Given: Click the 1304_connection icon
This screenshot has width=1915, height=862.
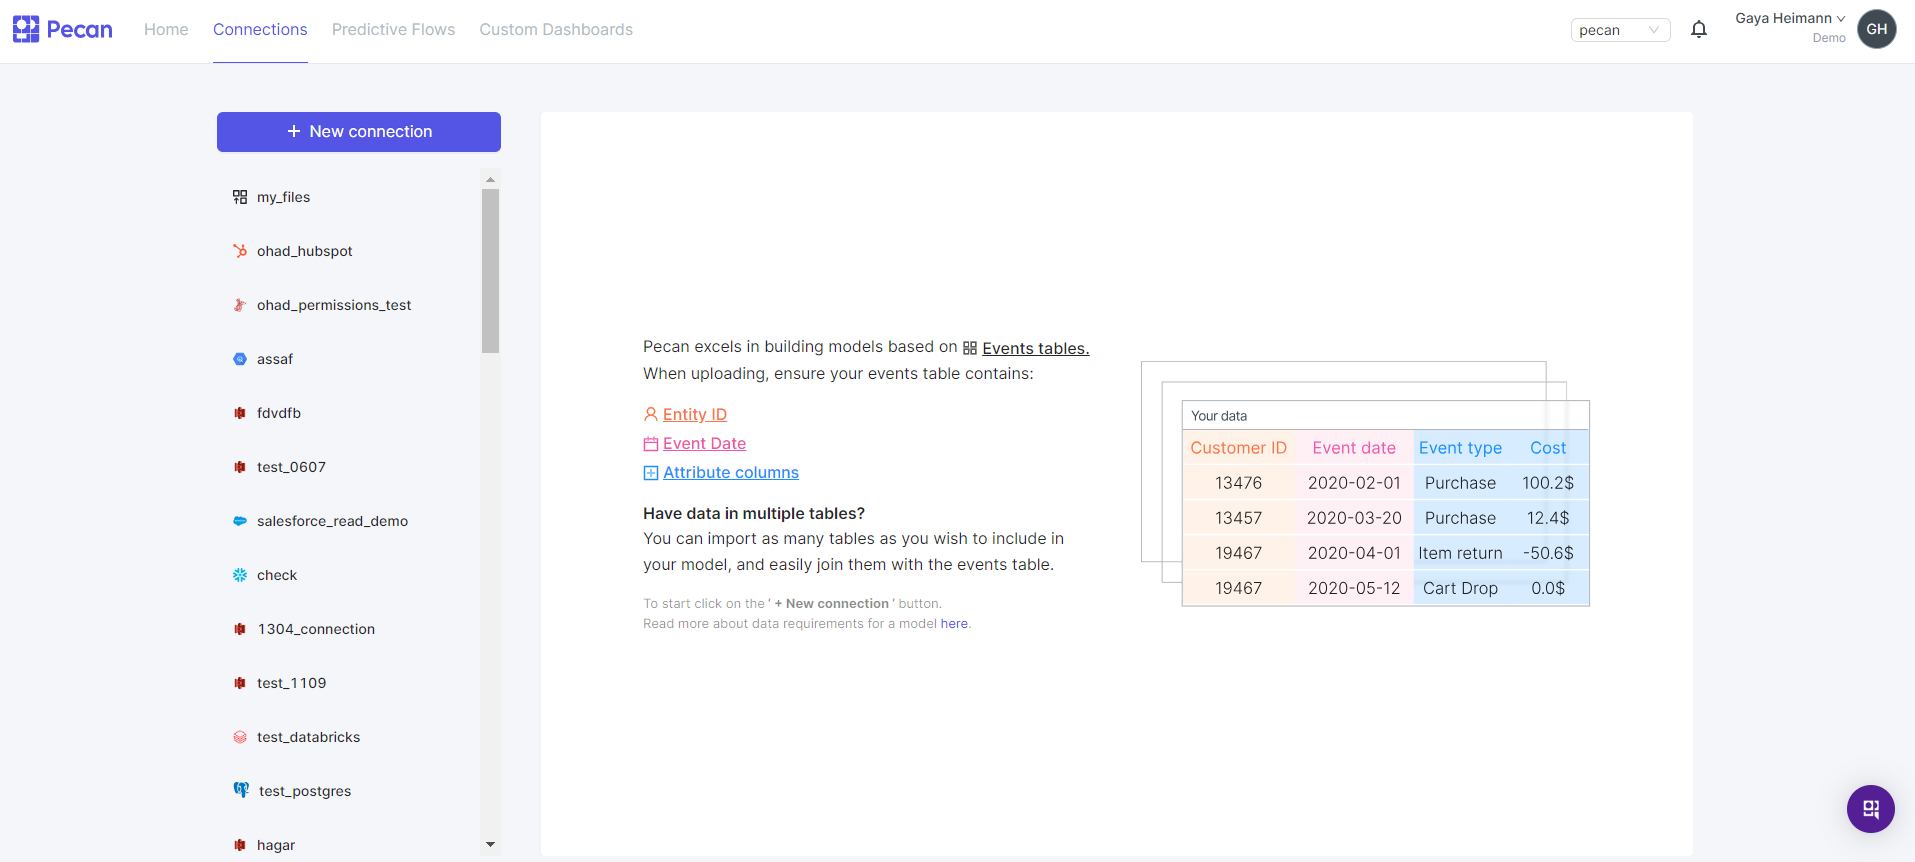Looking at the screenshot, I should pyautogui.click(x=240, y=629).
